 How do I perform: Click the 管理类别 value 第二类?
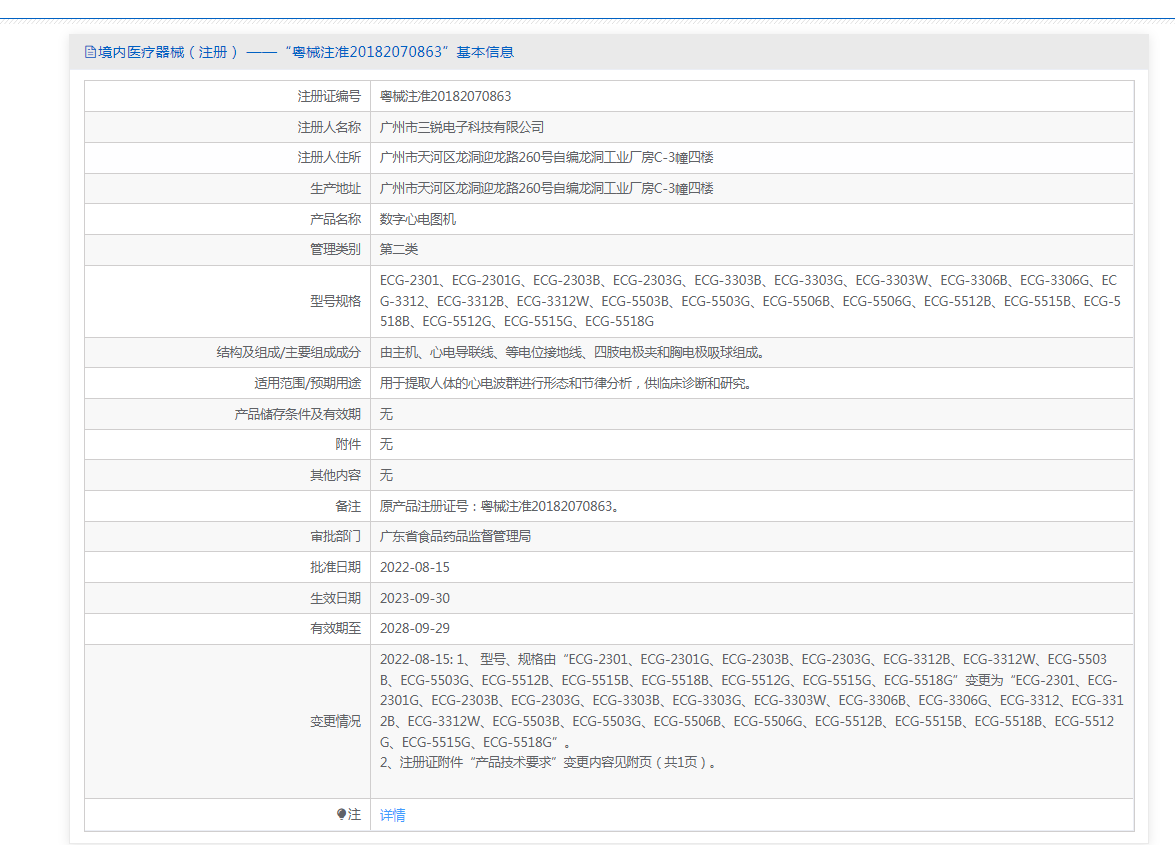[x=399, y=249]
